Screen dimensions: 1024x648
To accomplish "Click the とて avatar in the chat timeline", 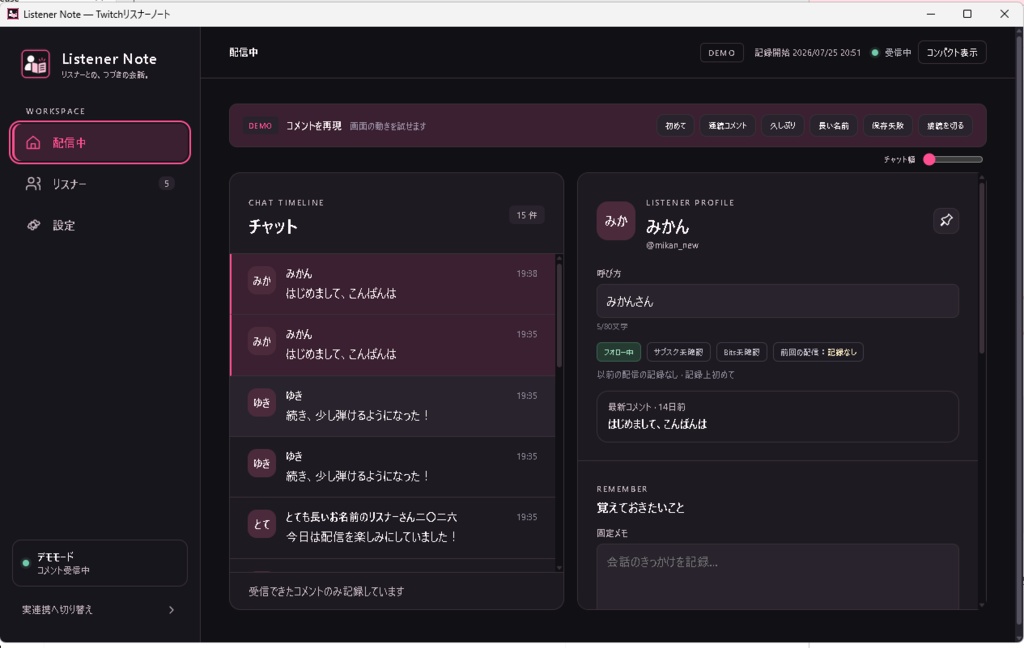I will pyautogui.click(x=261, y=524).
